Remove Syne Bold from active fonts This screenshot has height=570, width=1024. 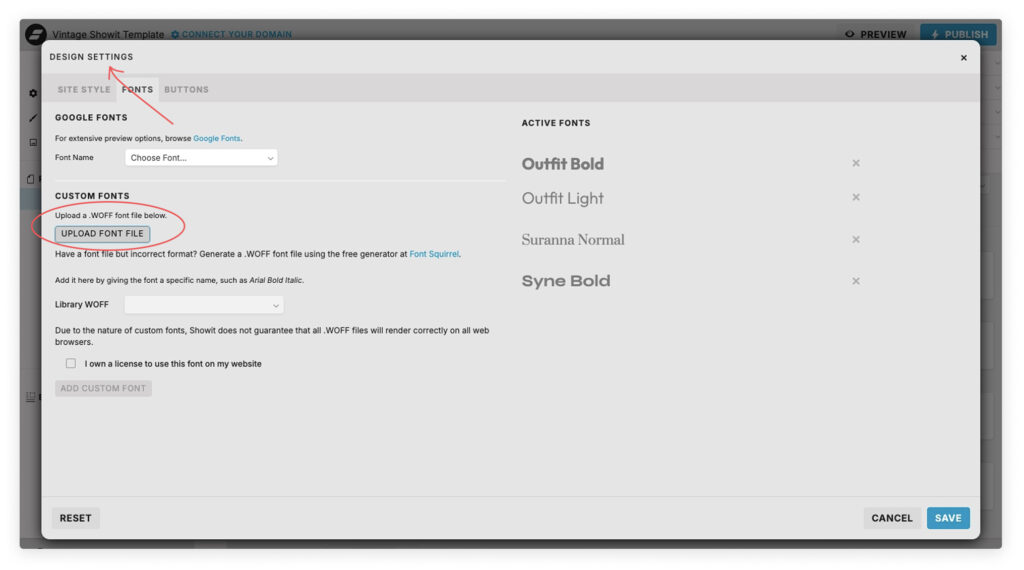856,281
